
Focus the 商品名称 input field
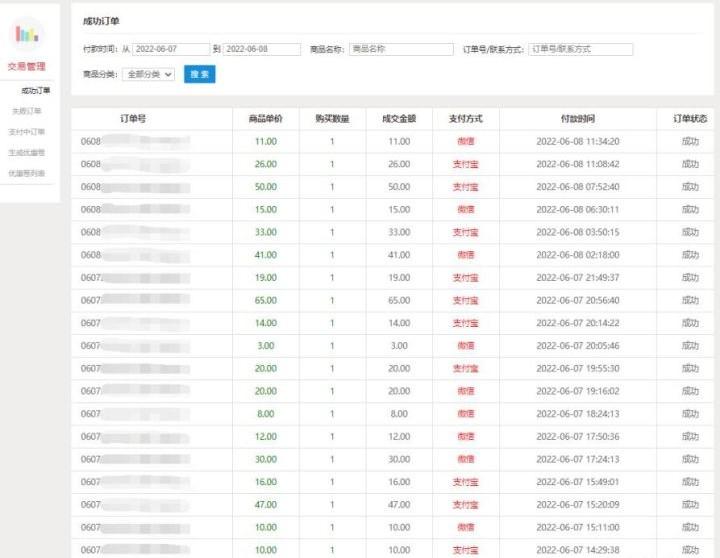401,49
